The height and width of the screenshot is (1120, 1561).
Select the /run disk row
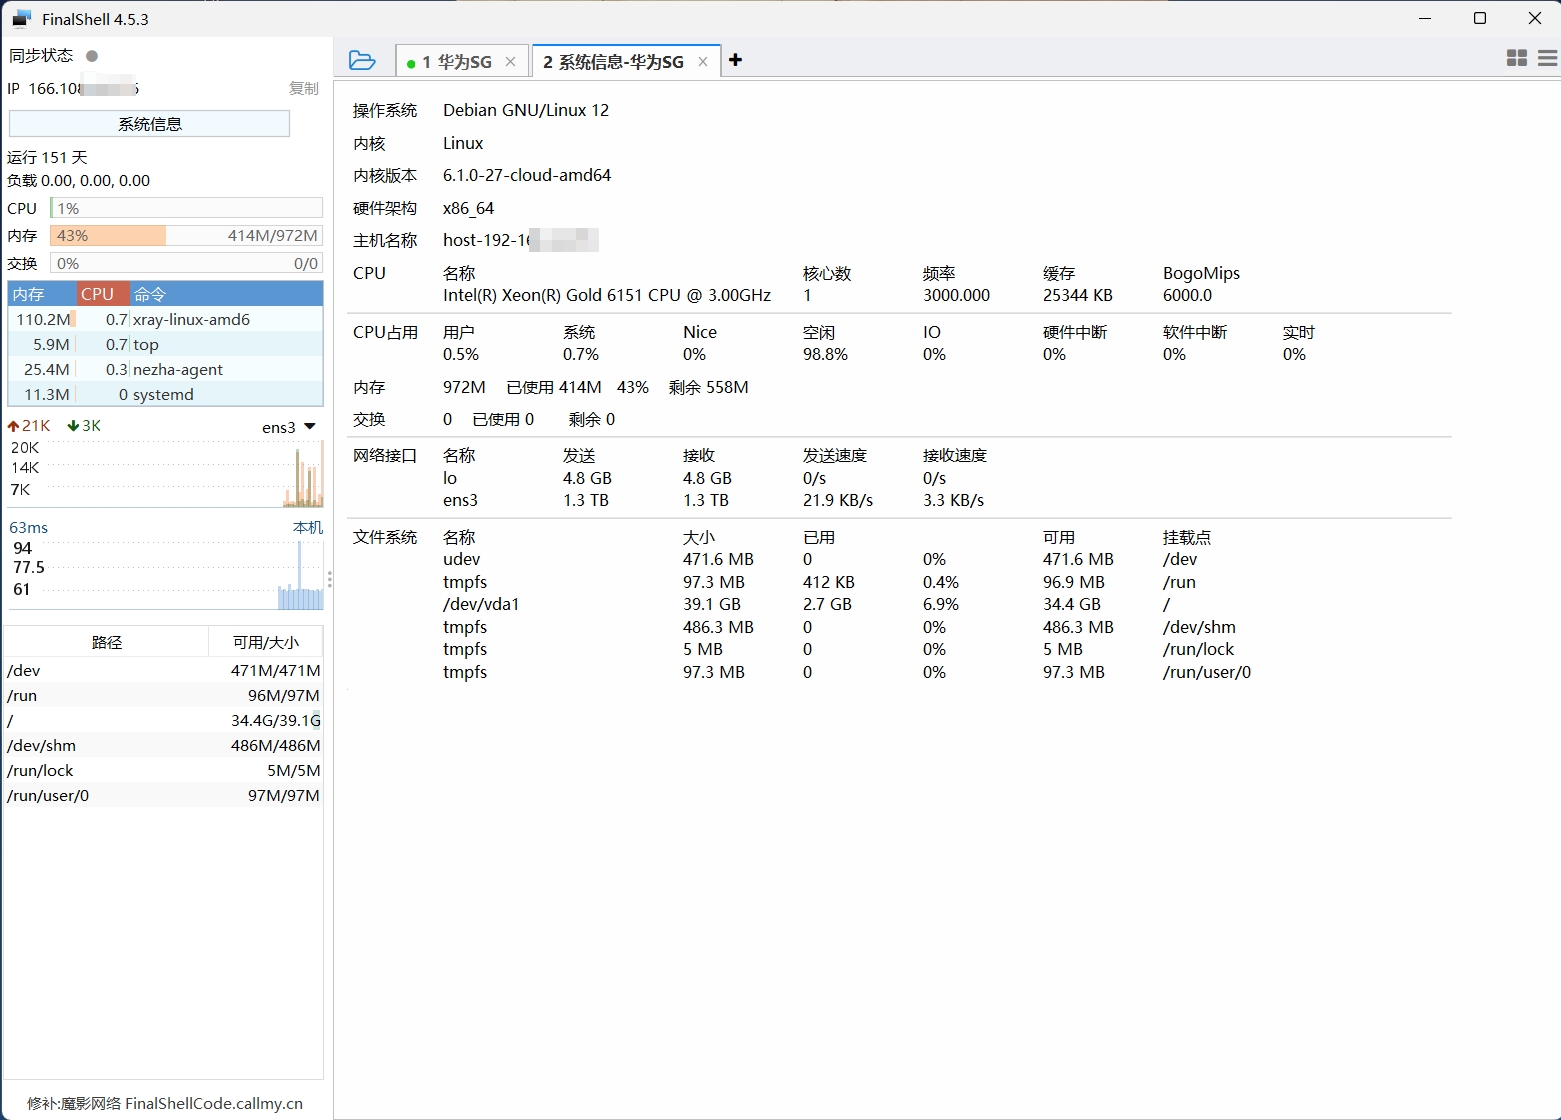tap(164, 695)
